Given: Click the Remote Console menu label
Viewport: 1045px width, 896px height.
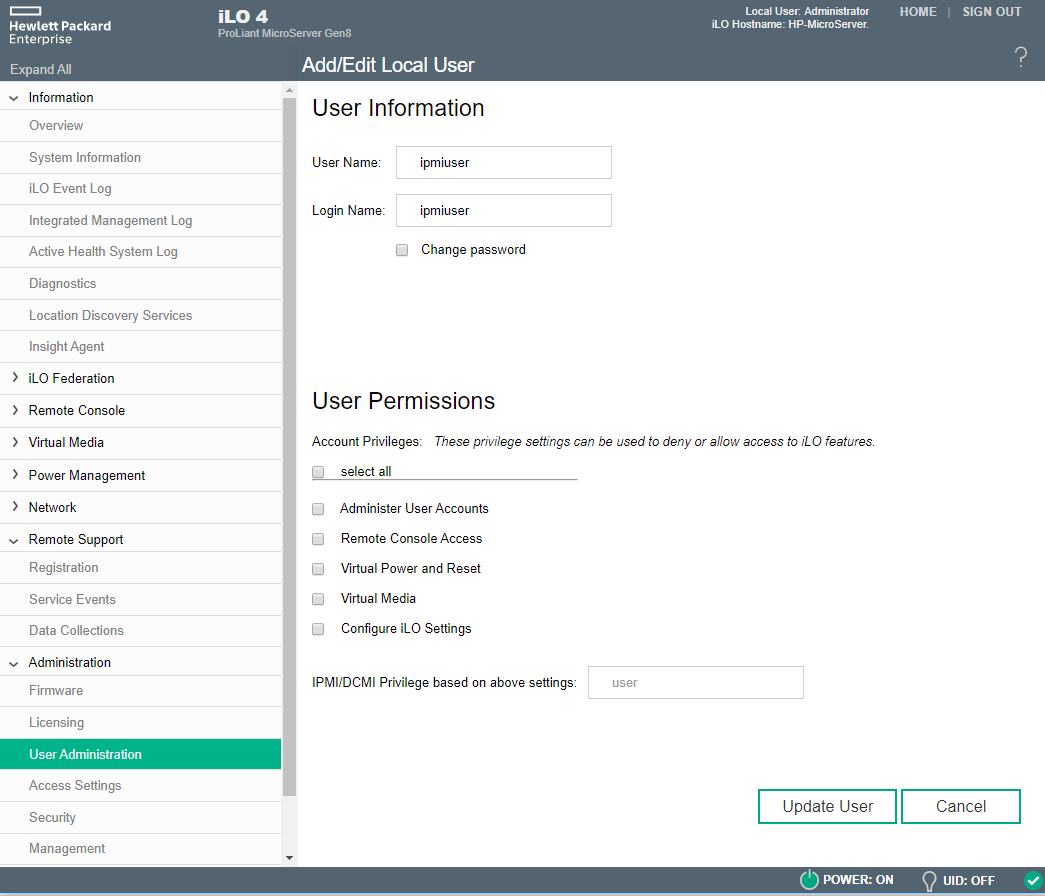Looking at the screenshot, I should click(x=77, y=411).
